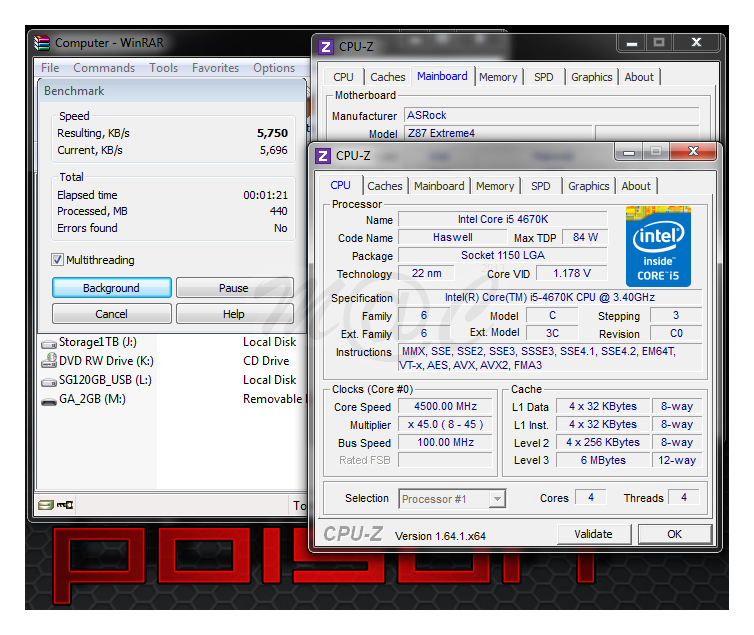Click the Validate button in CPU-Z
The height and width of the screenshot is (635, 754).
594,534
